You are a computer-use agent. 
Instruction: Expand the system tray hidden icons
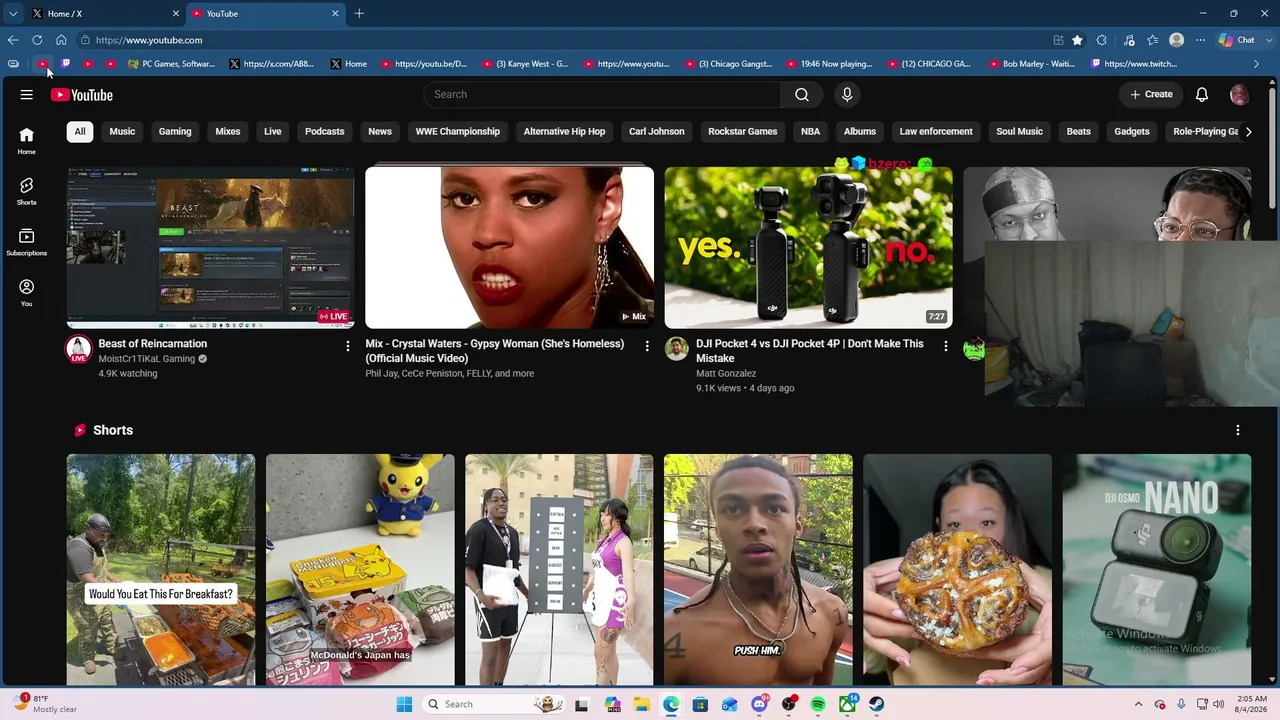(1138, 704)
